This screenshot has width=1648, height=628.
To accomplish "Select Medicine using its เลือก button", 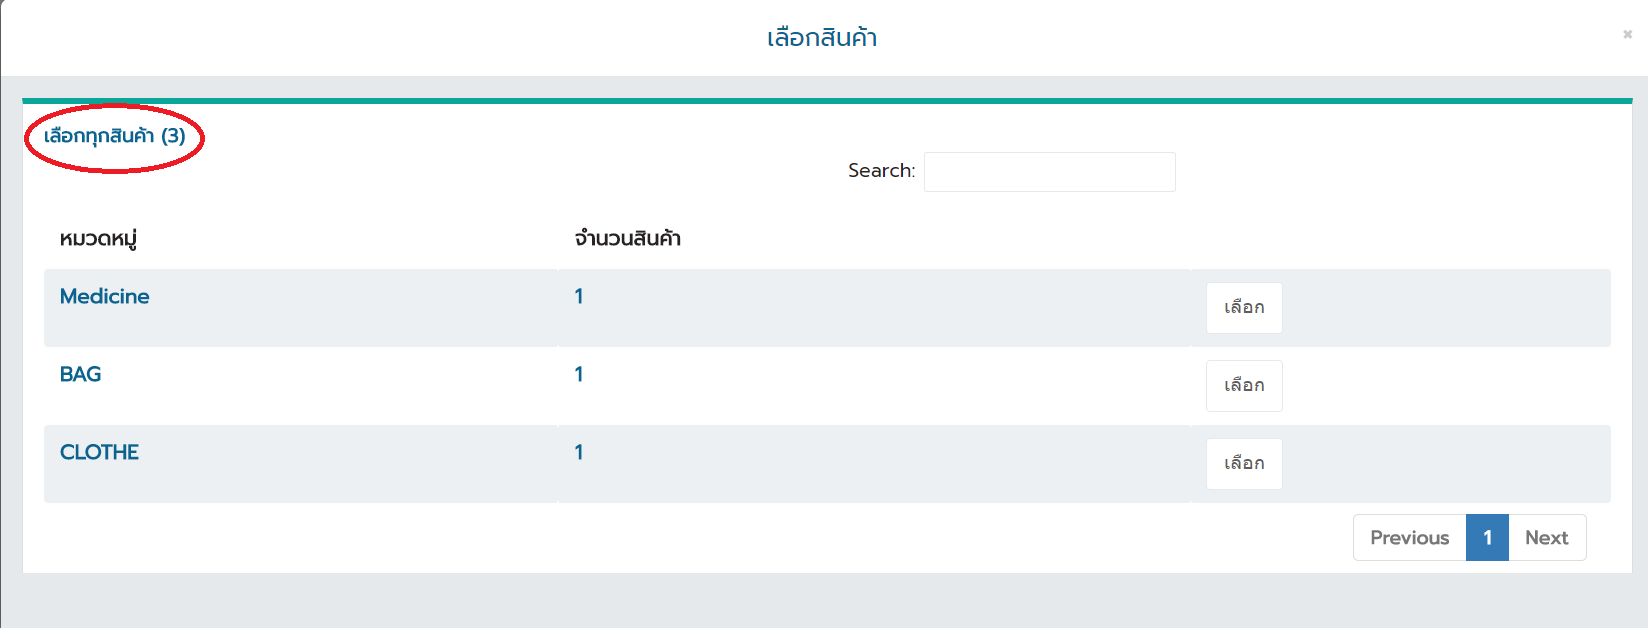I will pos(1244,308).
